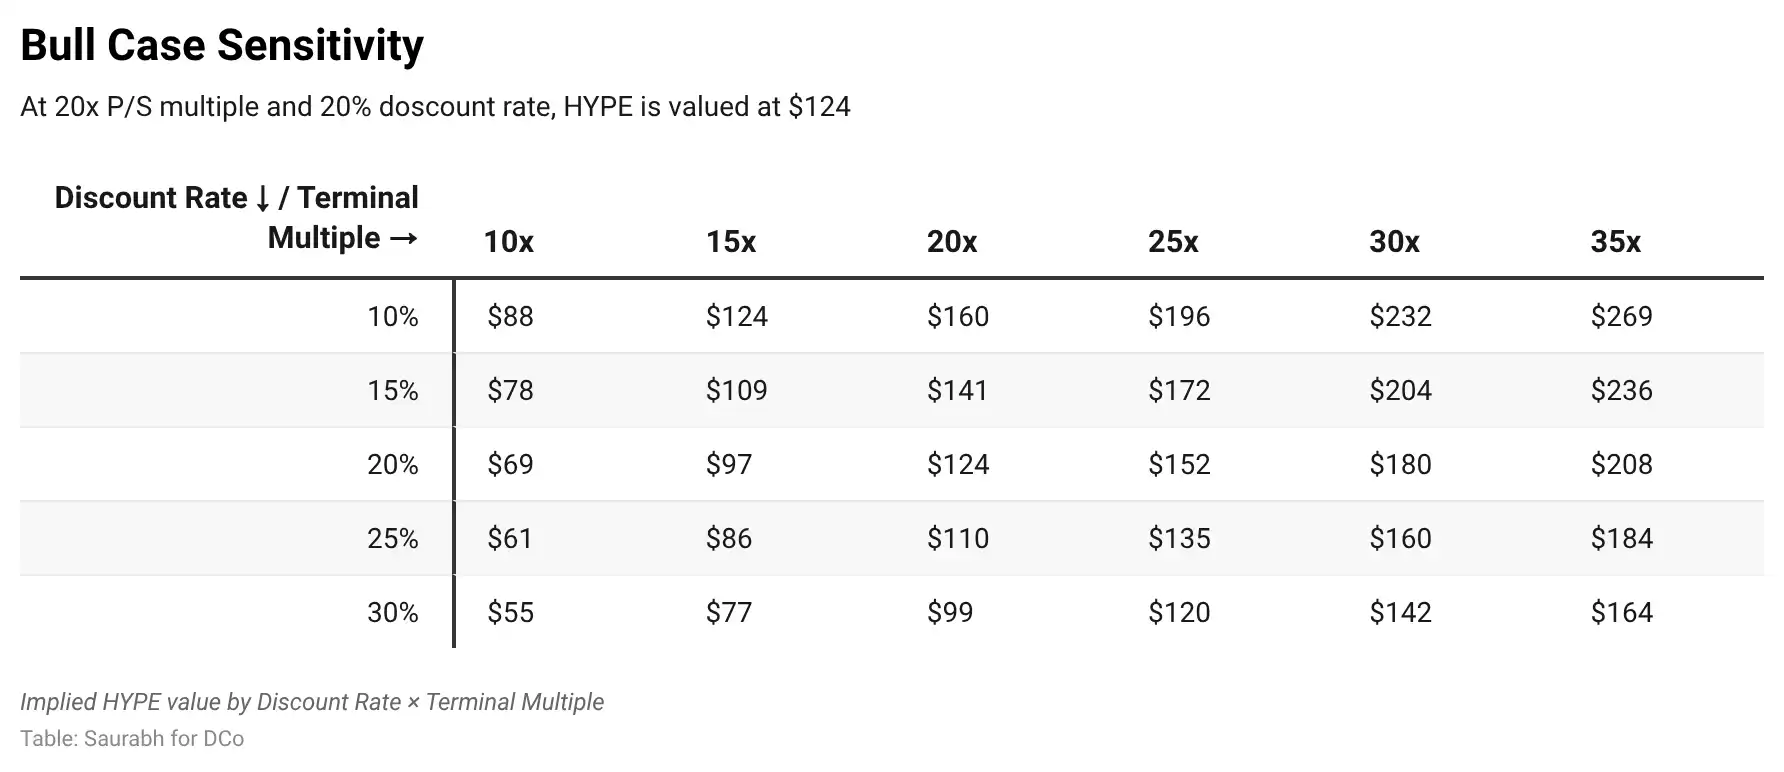Click the Table: Saurabh for DCo credit
Screen dimensions: 1784x772
pyautogui.click(x=132, y=739)
